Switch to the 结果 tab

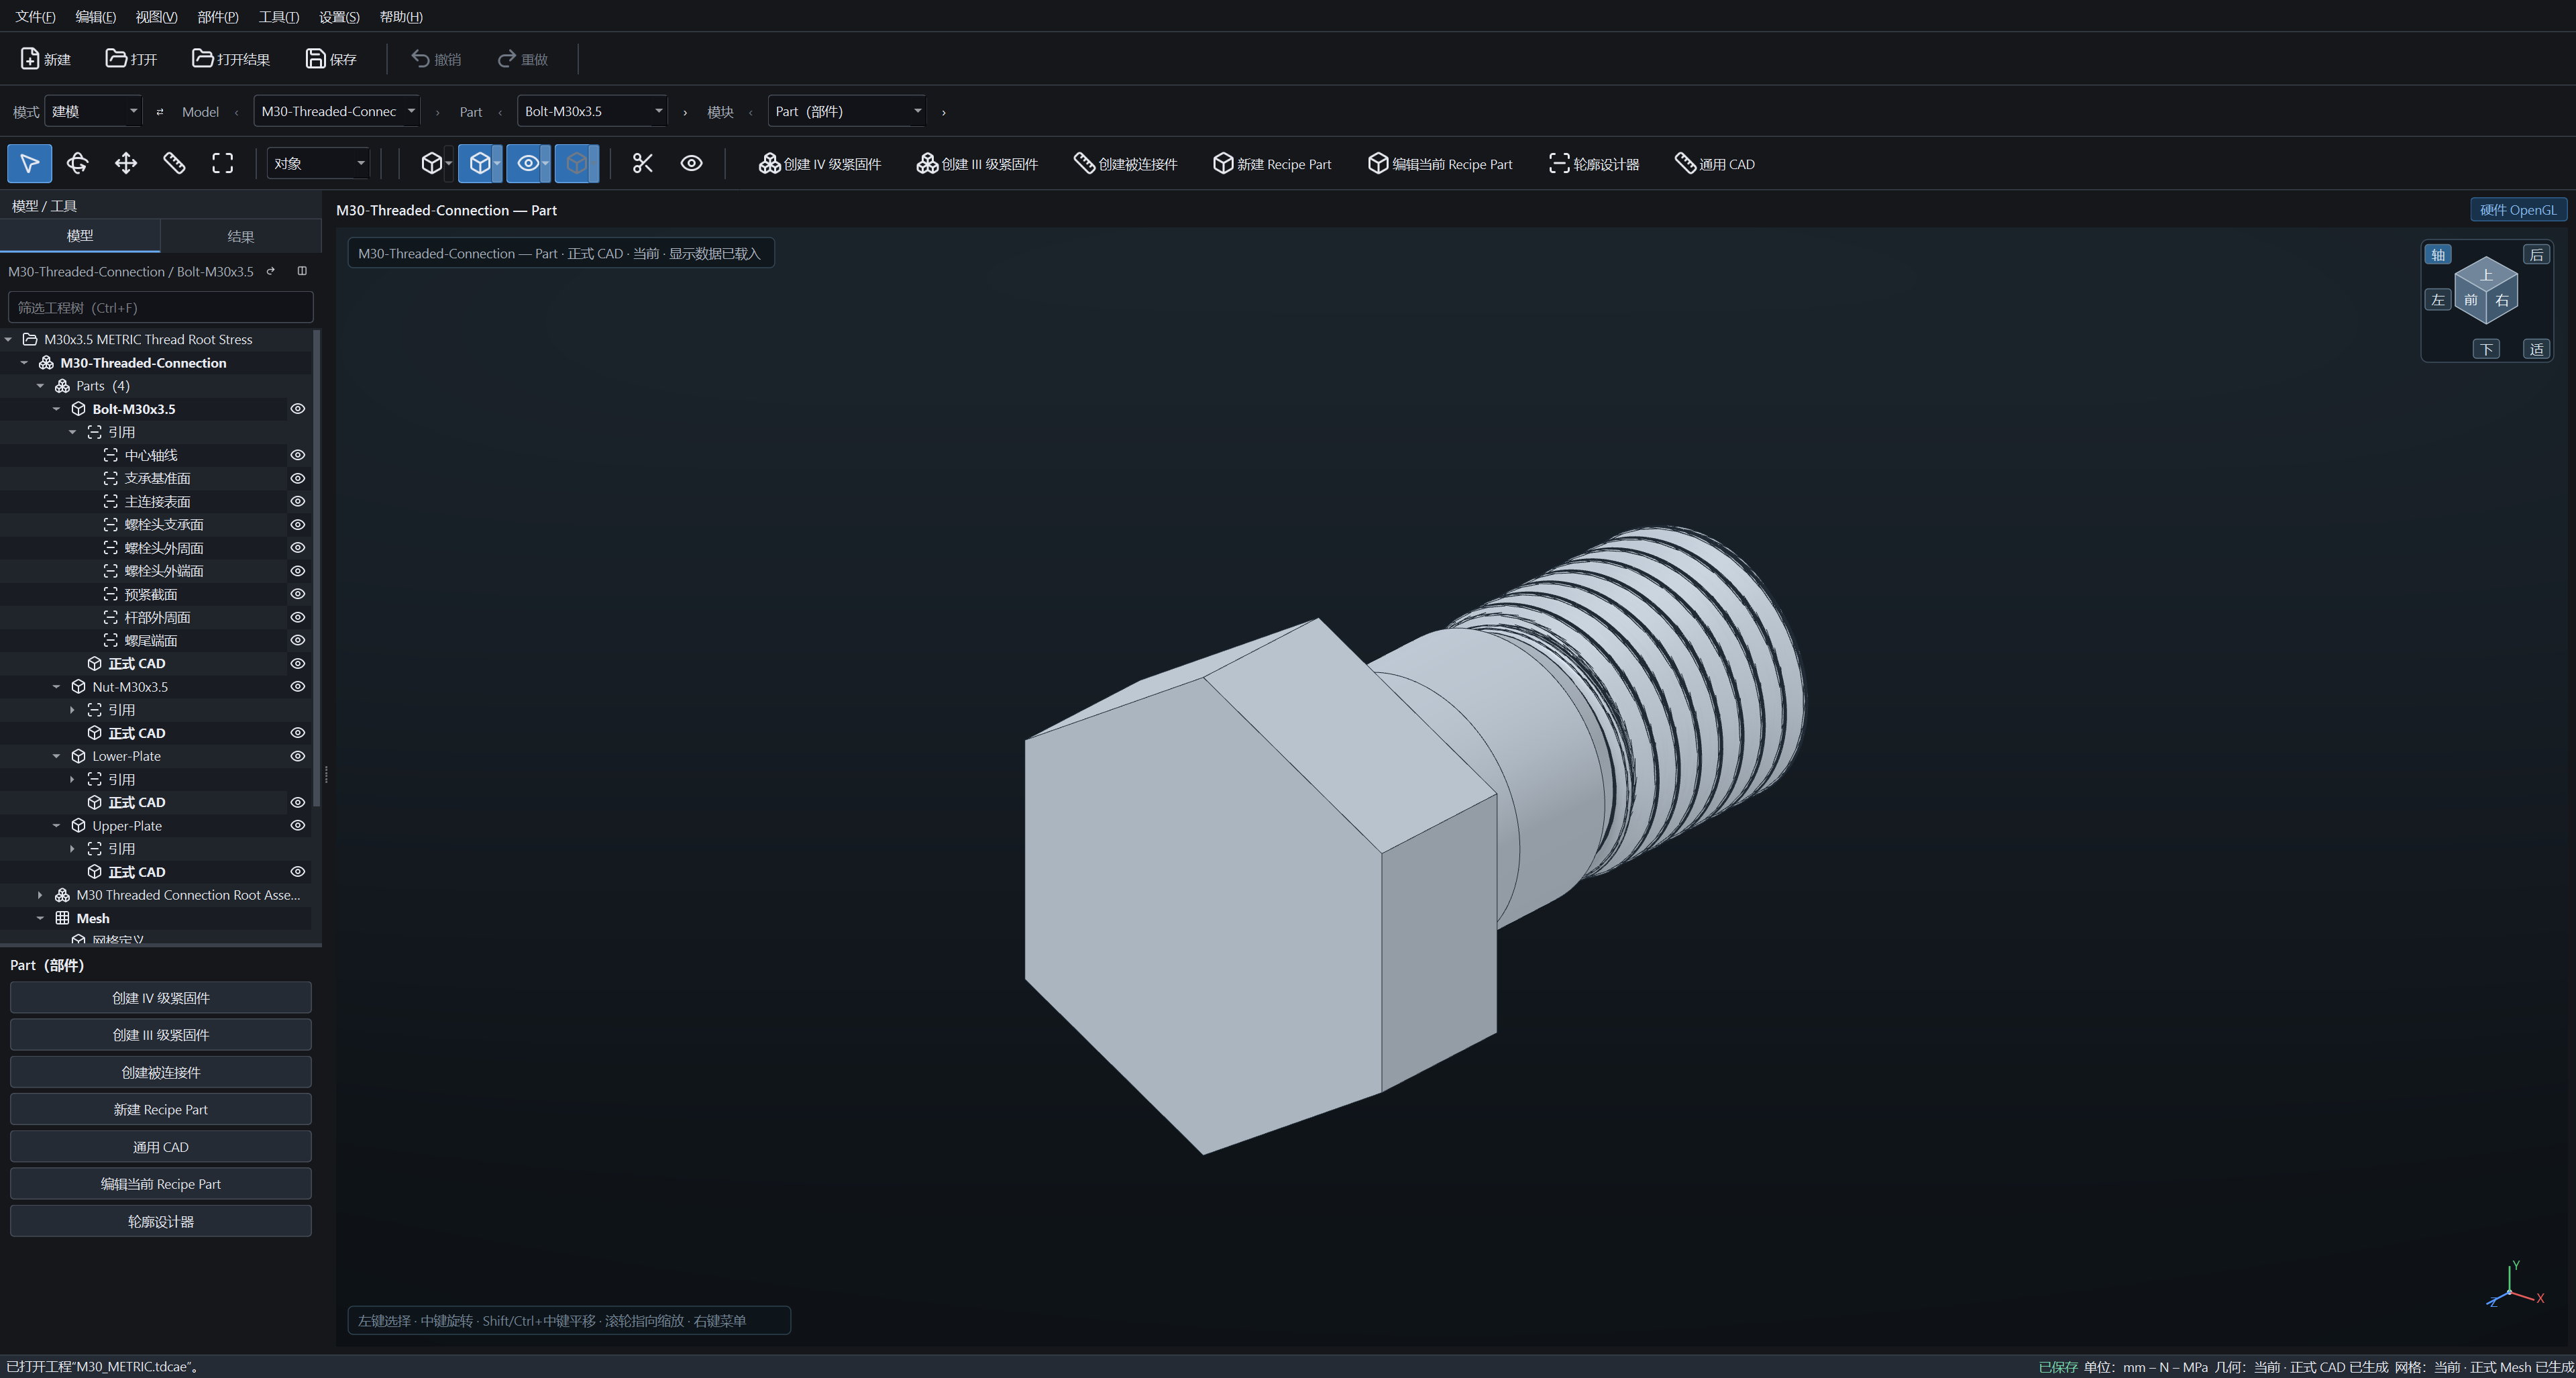240,236
